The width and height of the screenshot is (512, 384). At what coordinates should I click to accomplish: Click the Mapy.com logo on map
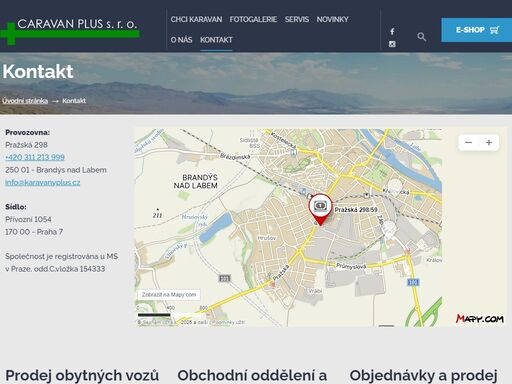(480, 319)
